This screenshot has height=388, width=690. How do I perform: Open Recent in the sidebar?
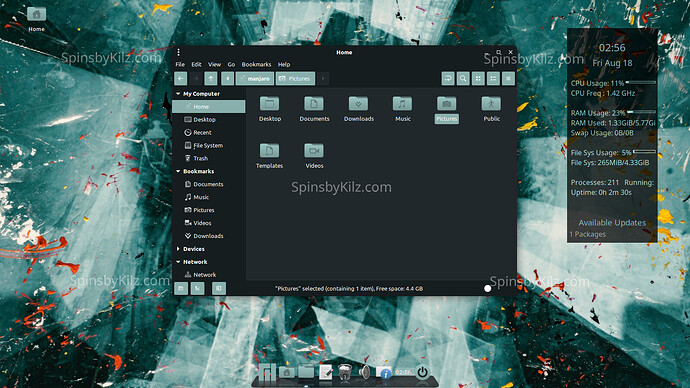209,132
